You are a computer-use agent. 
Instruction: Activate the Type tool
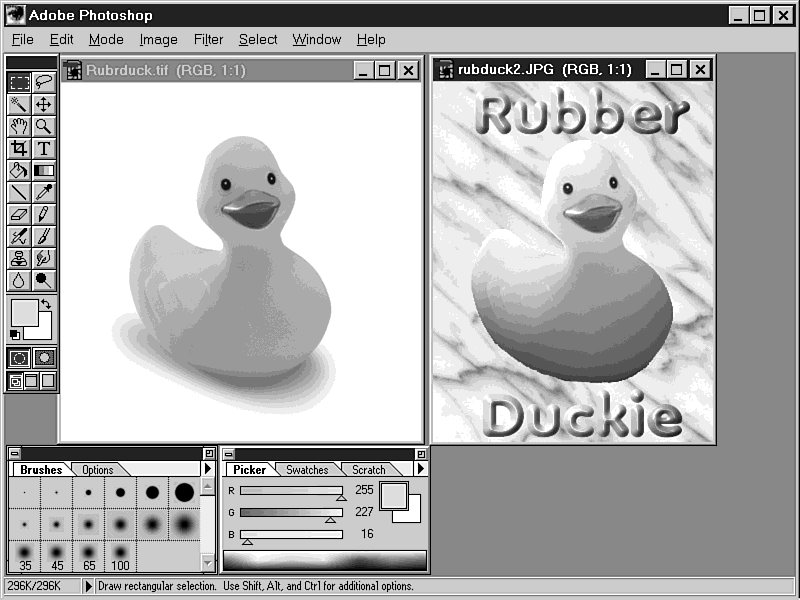pyautogui.click(x=44, y=148)
